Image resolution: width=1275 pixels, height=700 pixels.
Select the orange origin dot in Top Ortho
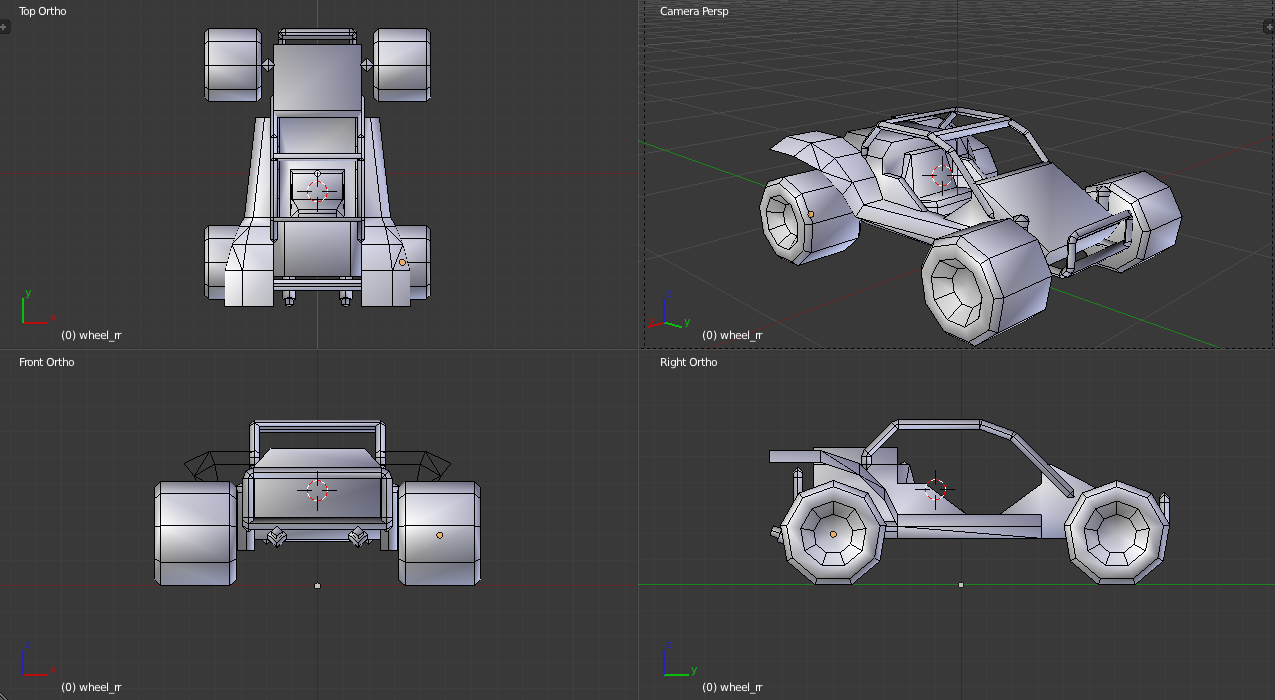pyautogui.click(x=402, y=262)
